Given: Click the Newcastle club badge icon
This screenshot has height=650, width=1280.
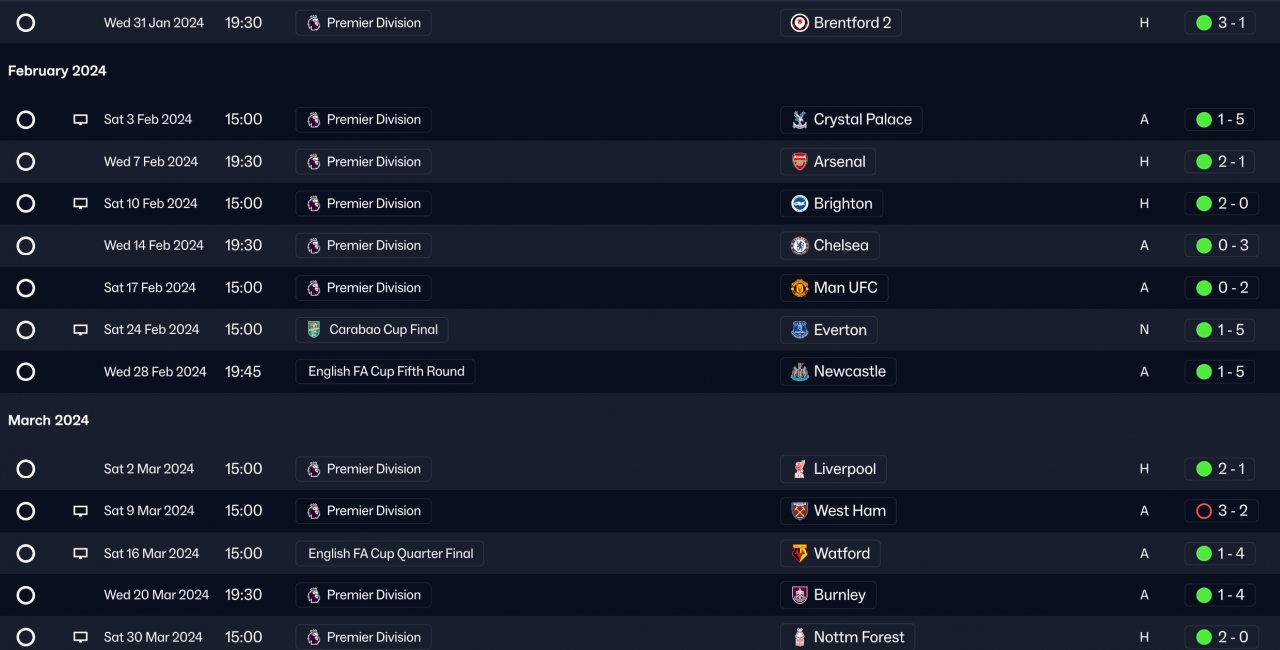Looking at the screenshot, I should [799, 372].
